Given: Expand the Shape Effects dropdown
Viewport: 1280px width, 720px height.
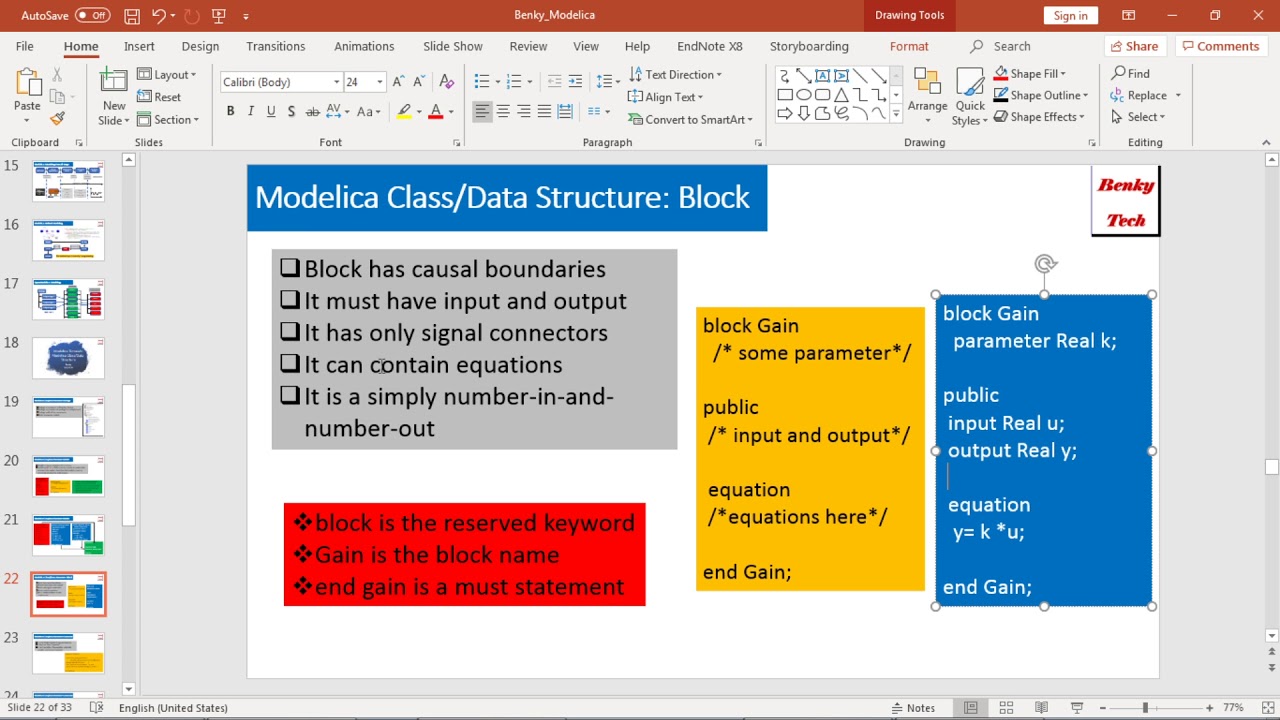Looking at the screenshot, I should click(x=1039, y=117).
